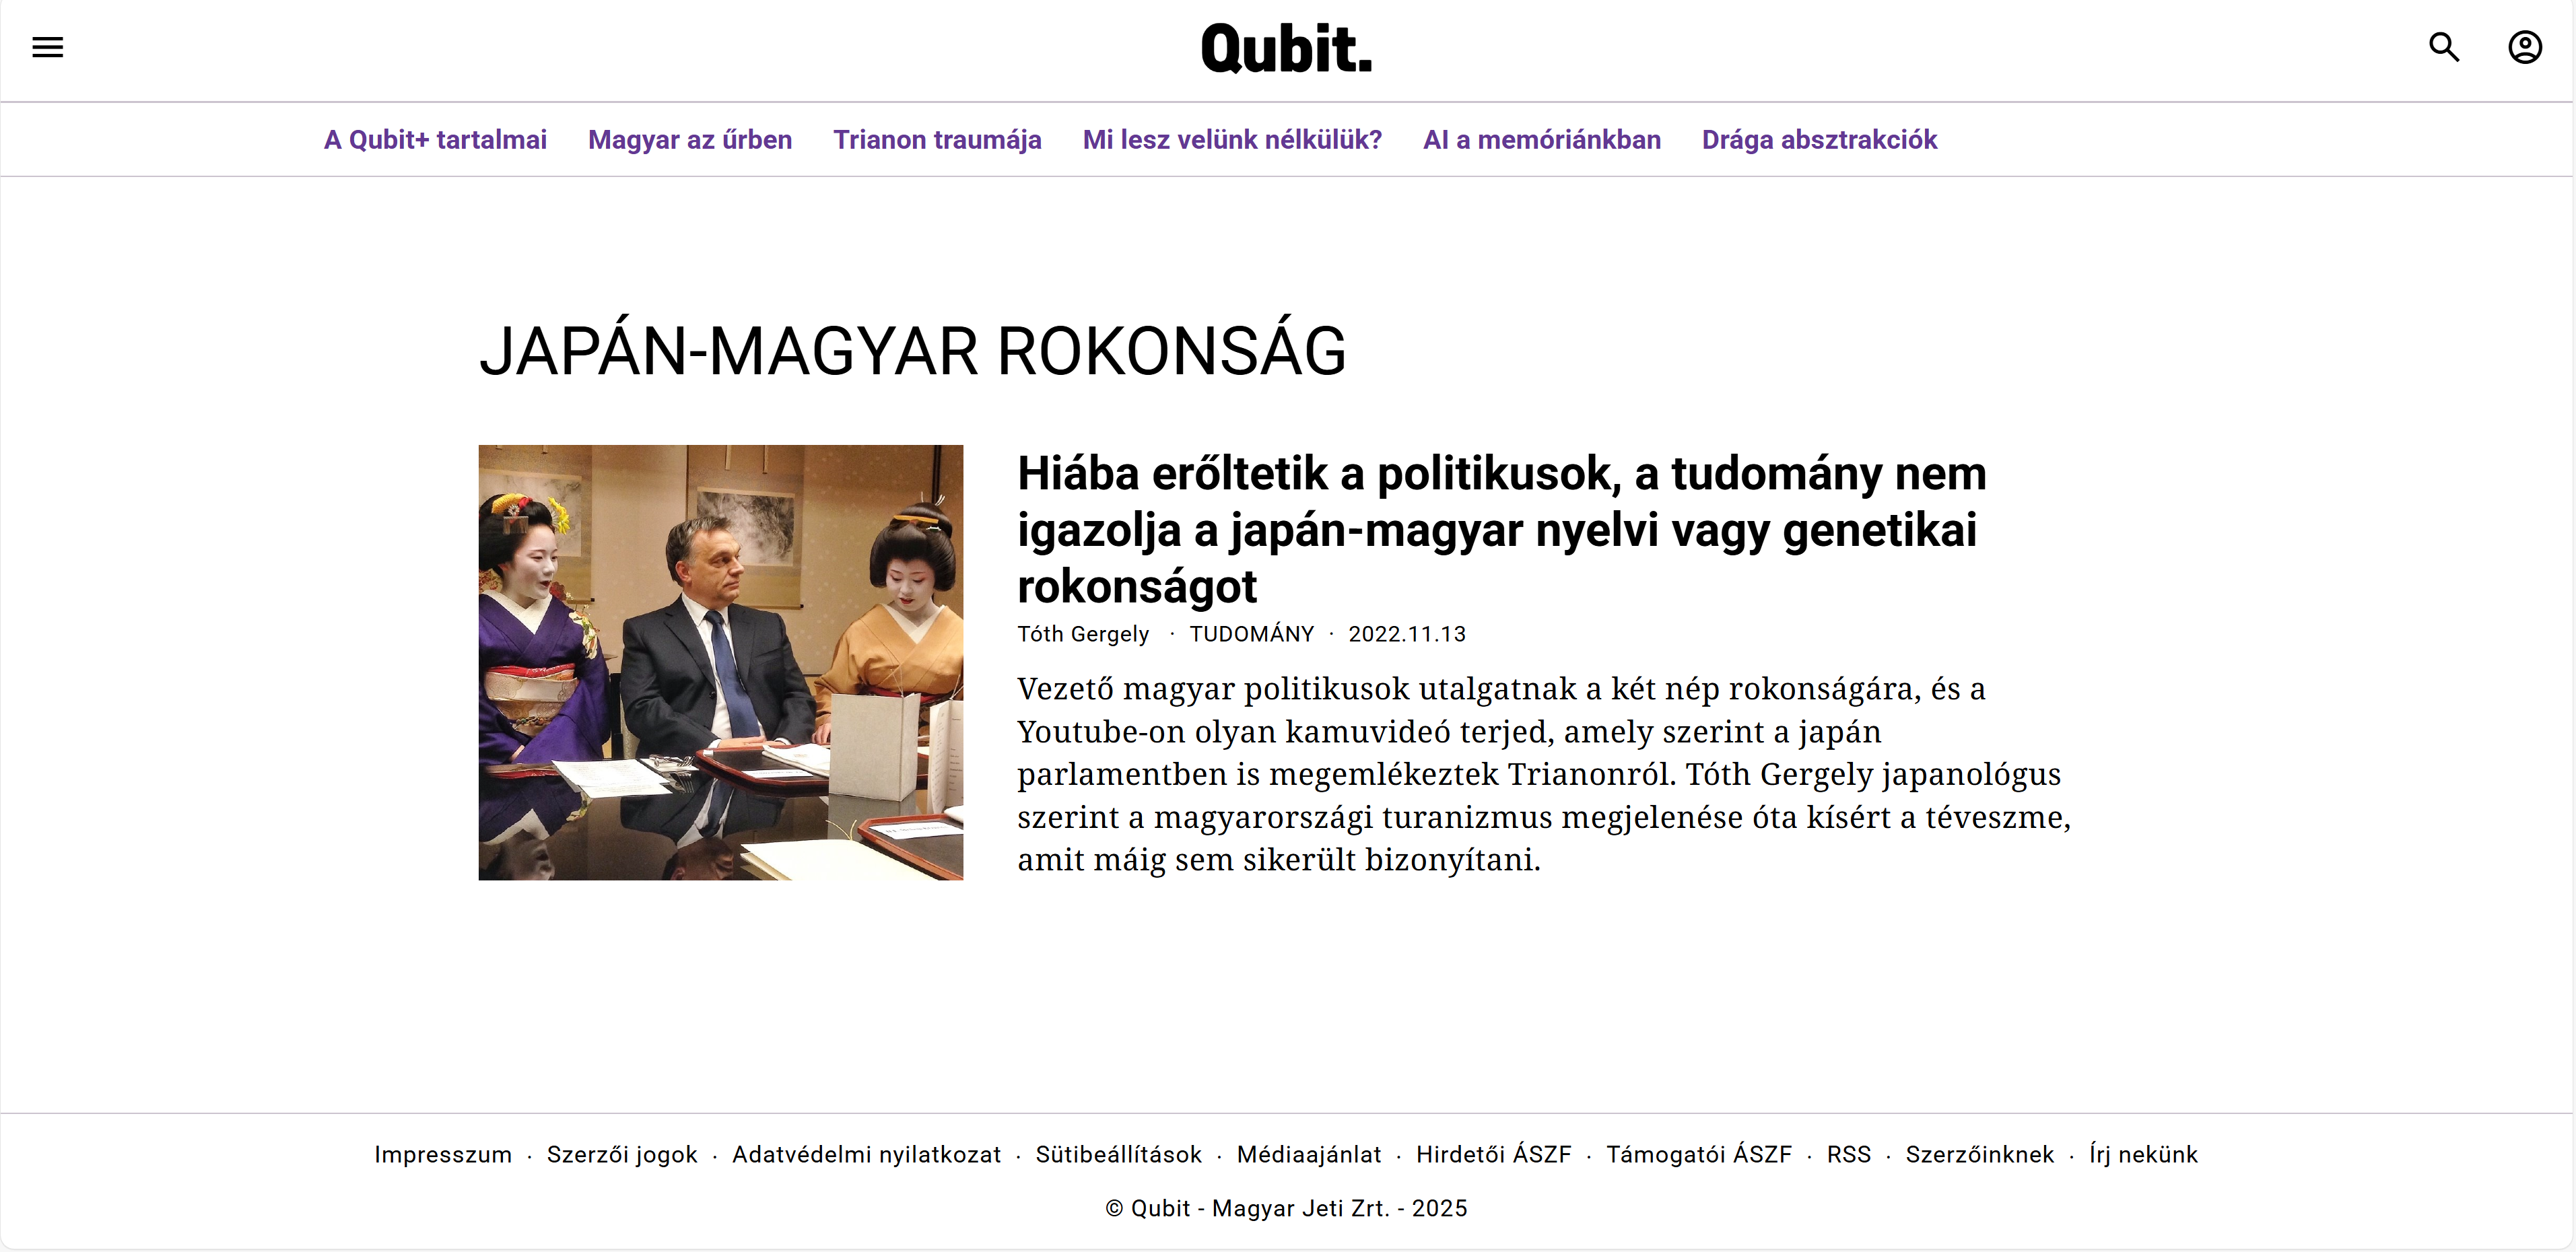View author Tóth Gergely's page

pos(1083,634)
